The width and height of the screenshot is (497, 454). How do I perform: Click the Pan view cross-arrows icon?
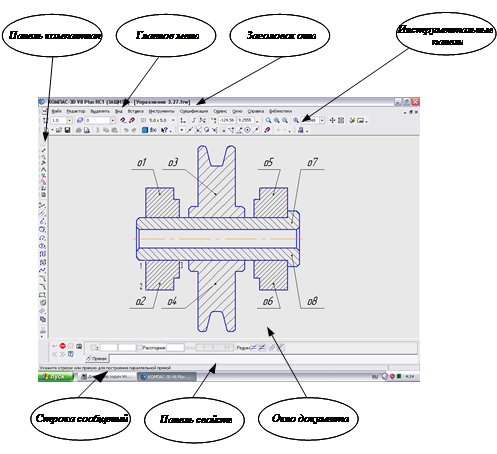click(332, 120)
